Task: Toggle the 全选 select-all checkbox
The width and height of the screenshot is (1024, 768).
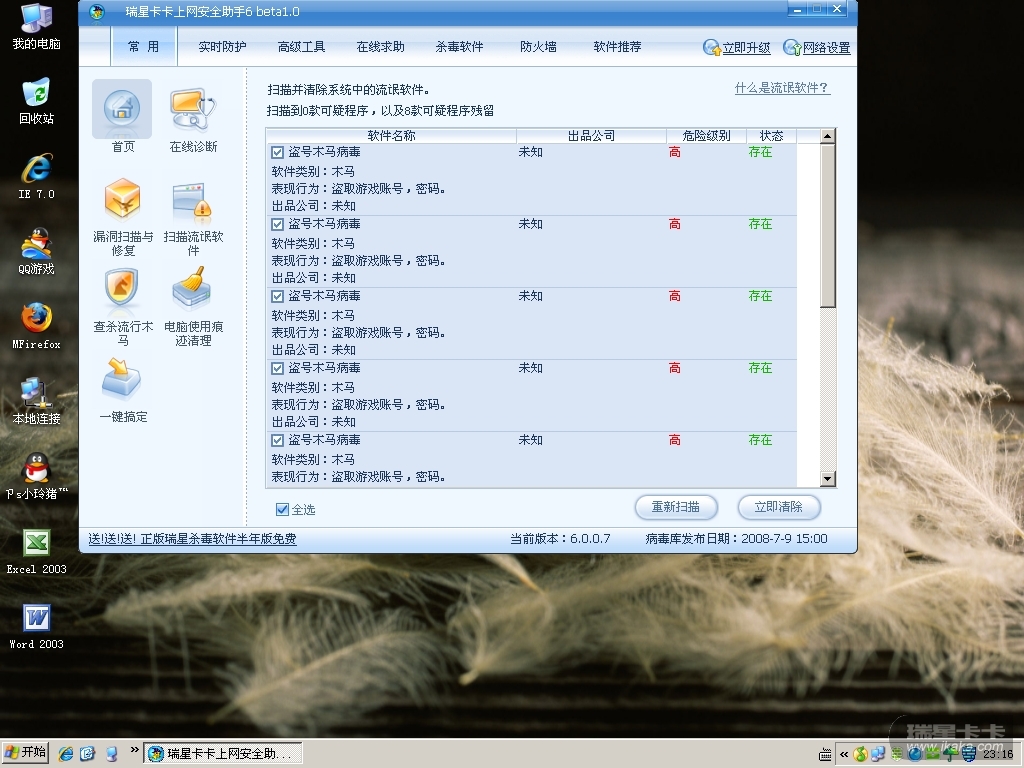Action: (282, 509)
